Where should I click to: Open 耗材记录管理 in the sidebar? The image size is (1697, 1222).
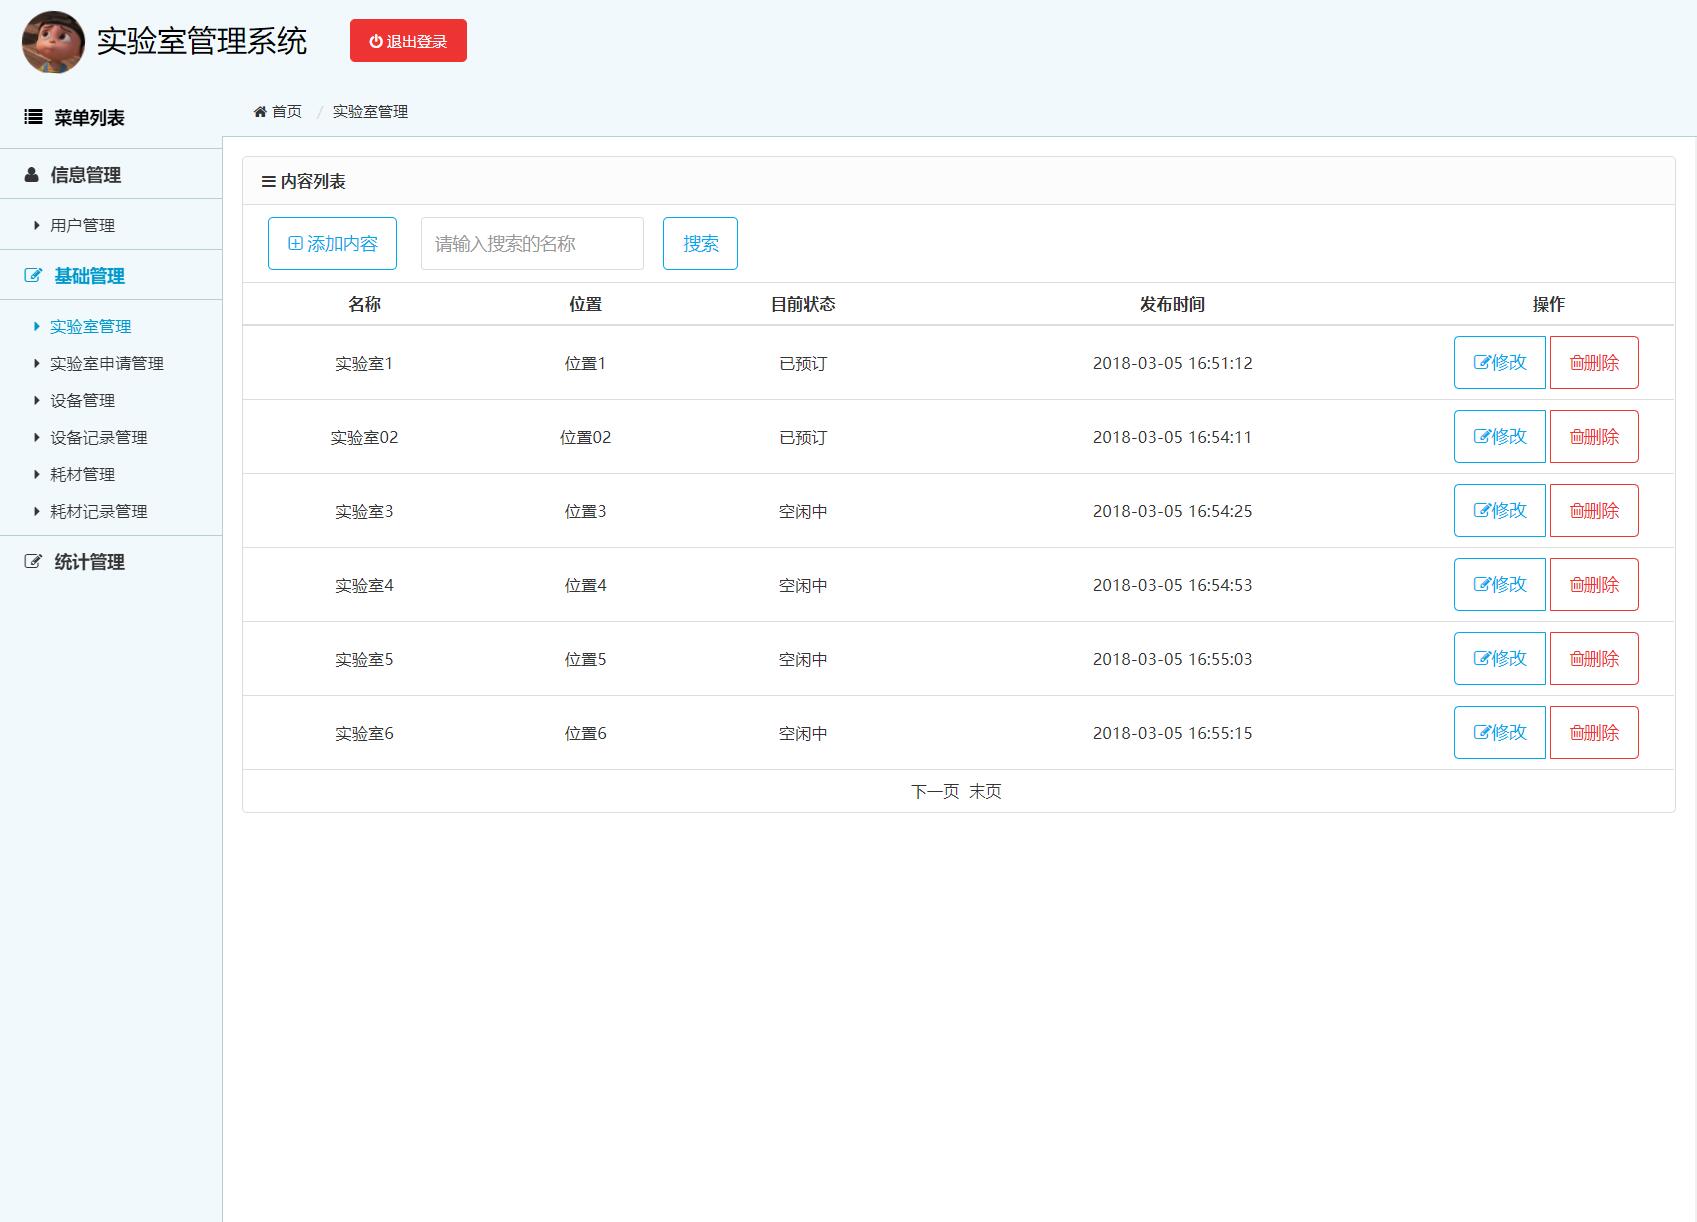click(98, 512)
